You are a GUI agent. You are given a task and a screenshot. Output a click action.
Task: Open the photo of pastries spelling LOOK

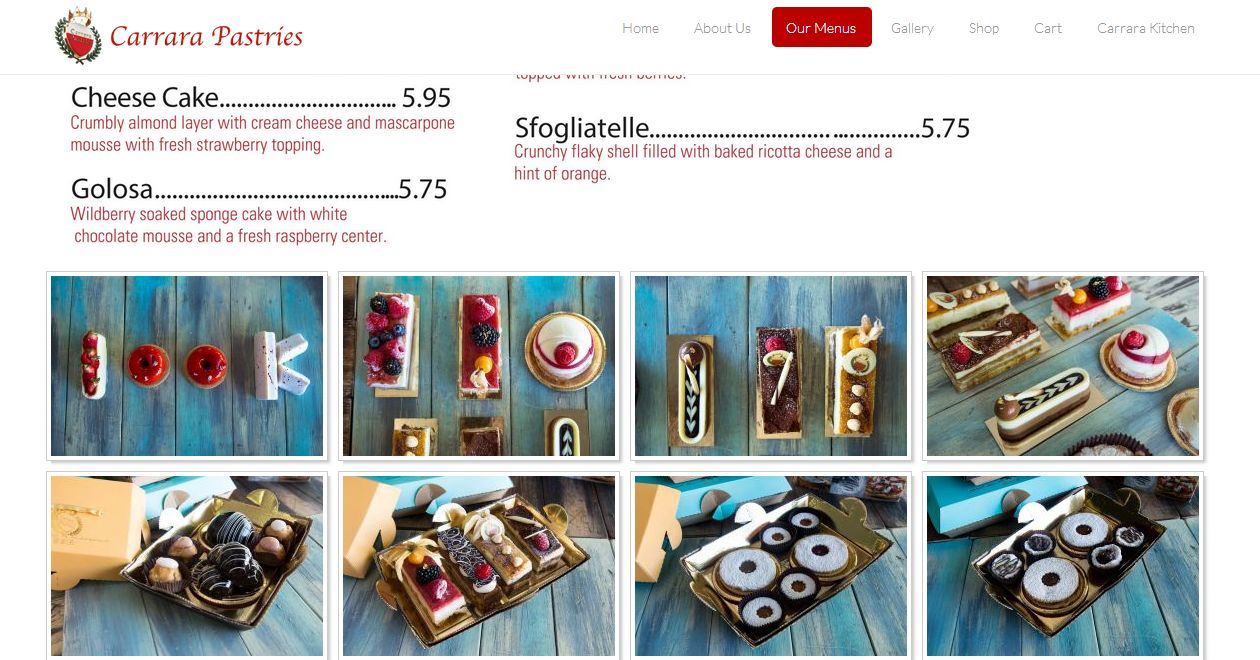point(187,366)
